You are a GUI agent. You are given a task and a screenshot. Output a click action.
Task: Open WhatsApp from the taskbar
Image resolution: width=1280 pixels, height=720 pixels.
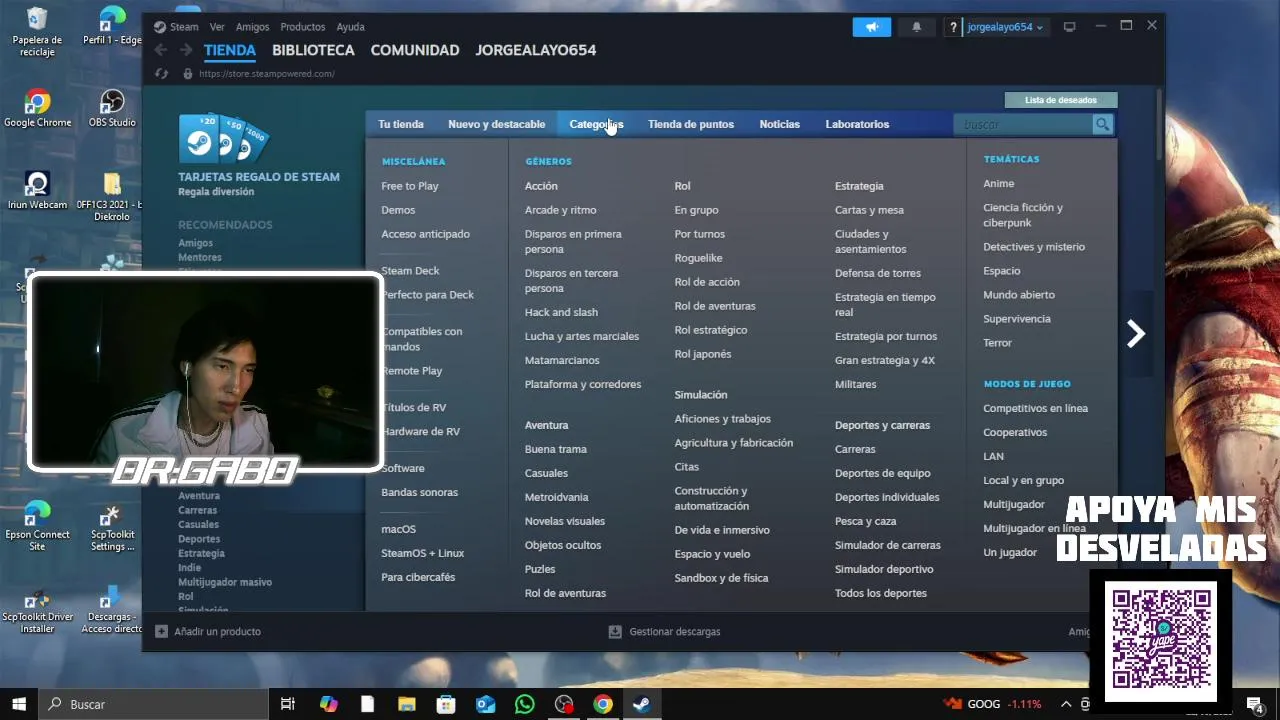[525, 704]
